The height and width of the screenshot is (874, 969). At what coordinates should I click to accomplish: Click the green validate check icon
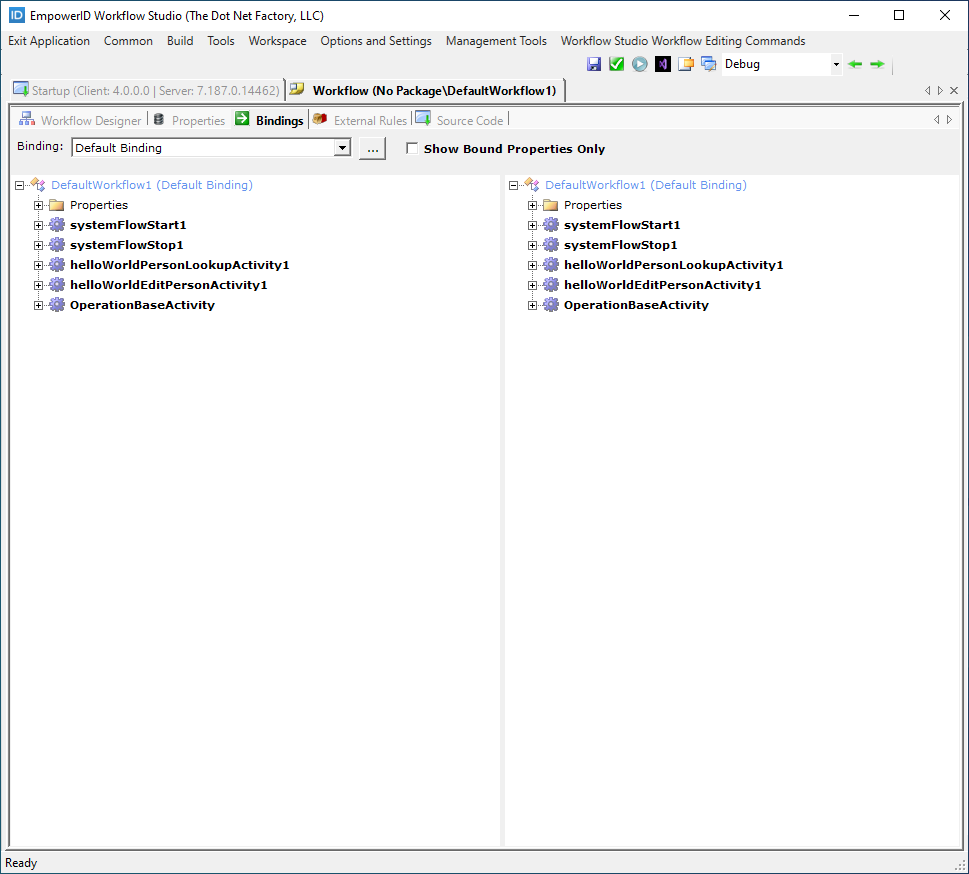[x=616, y=63]
